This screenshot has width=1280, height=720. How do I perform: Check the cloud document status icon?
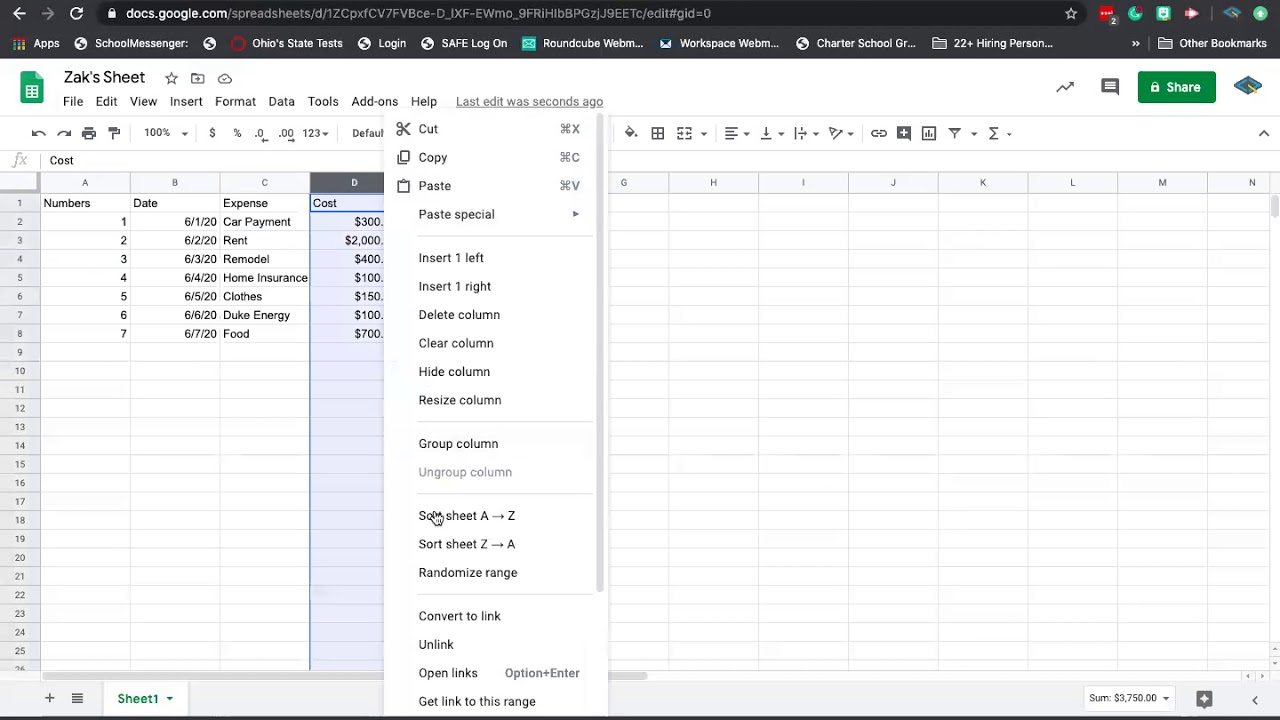225,78
